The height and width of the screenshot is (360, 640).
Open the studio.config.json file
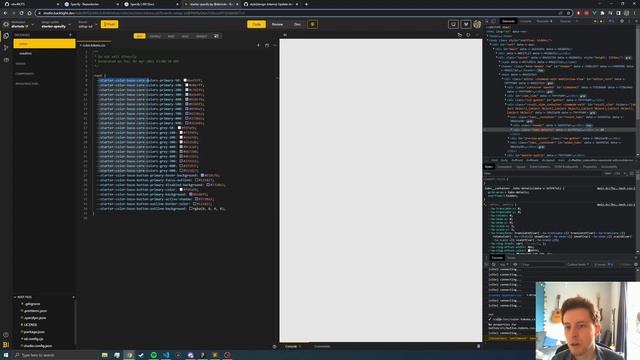tap(37, 346)
